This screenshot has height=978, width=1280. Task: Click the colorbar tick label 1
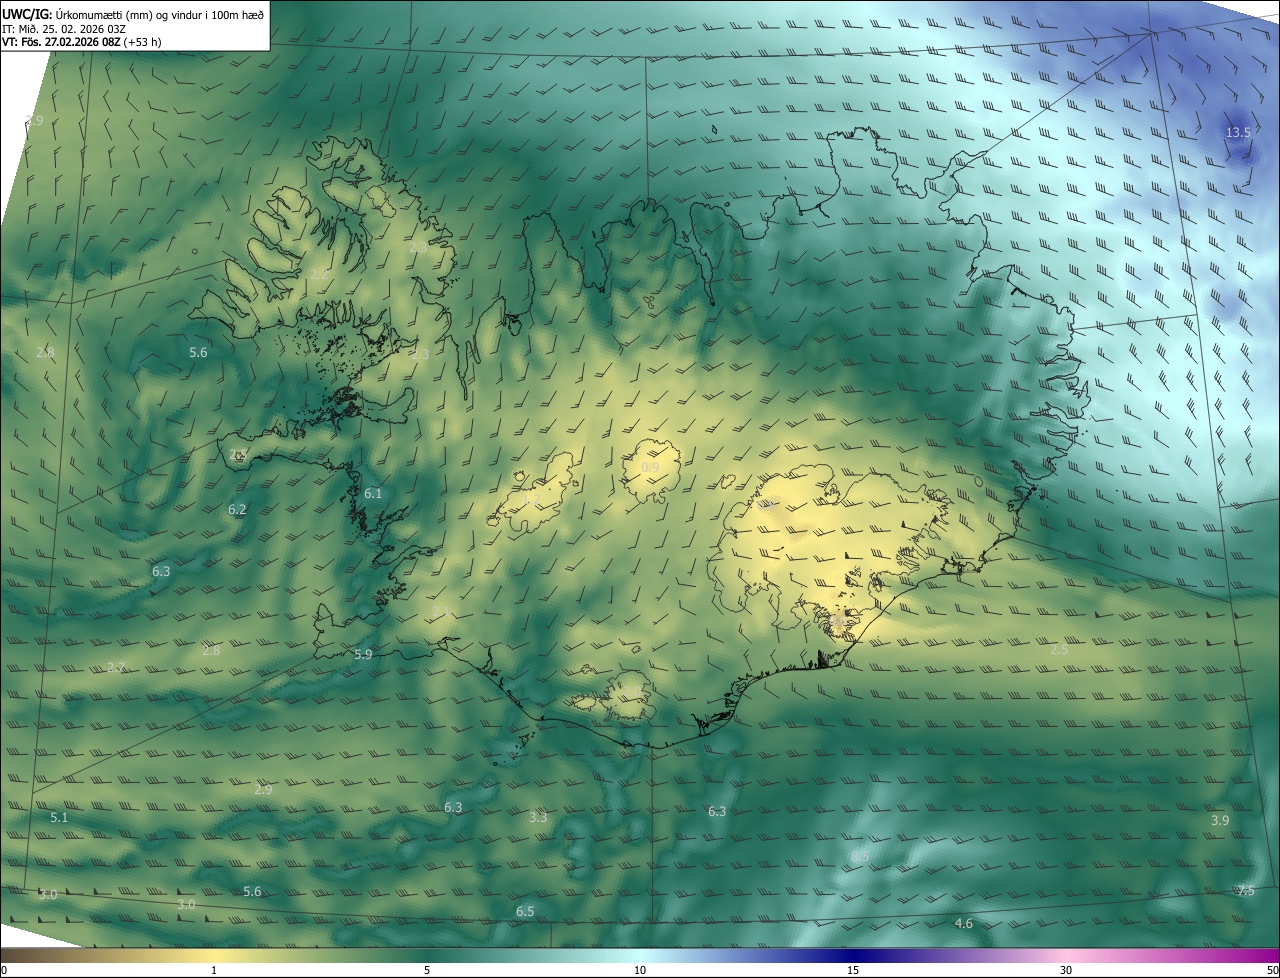[x=214, y=970]
